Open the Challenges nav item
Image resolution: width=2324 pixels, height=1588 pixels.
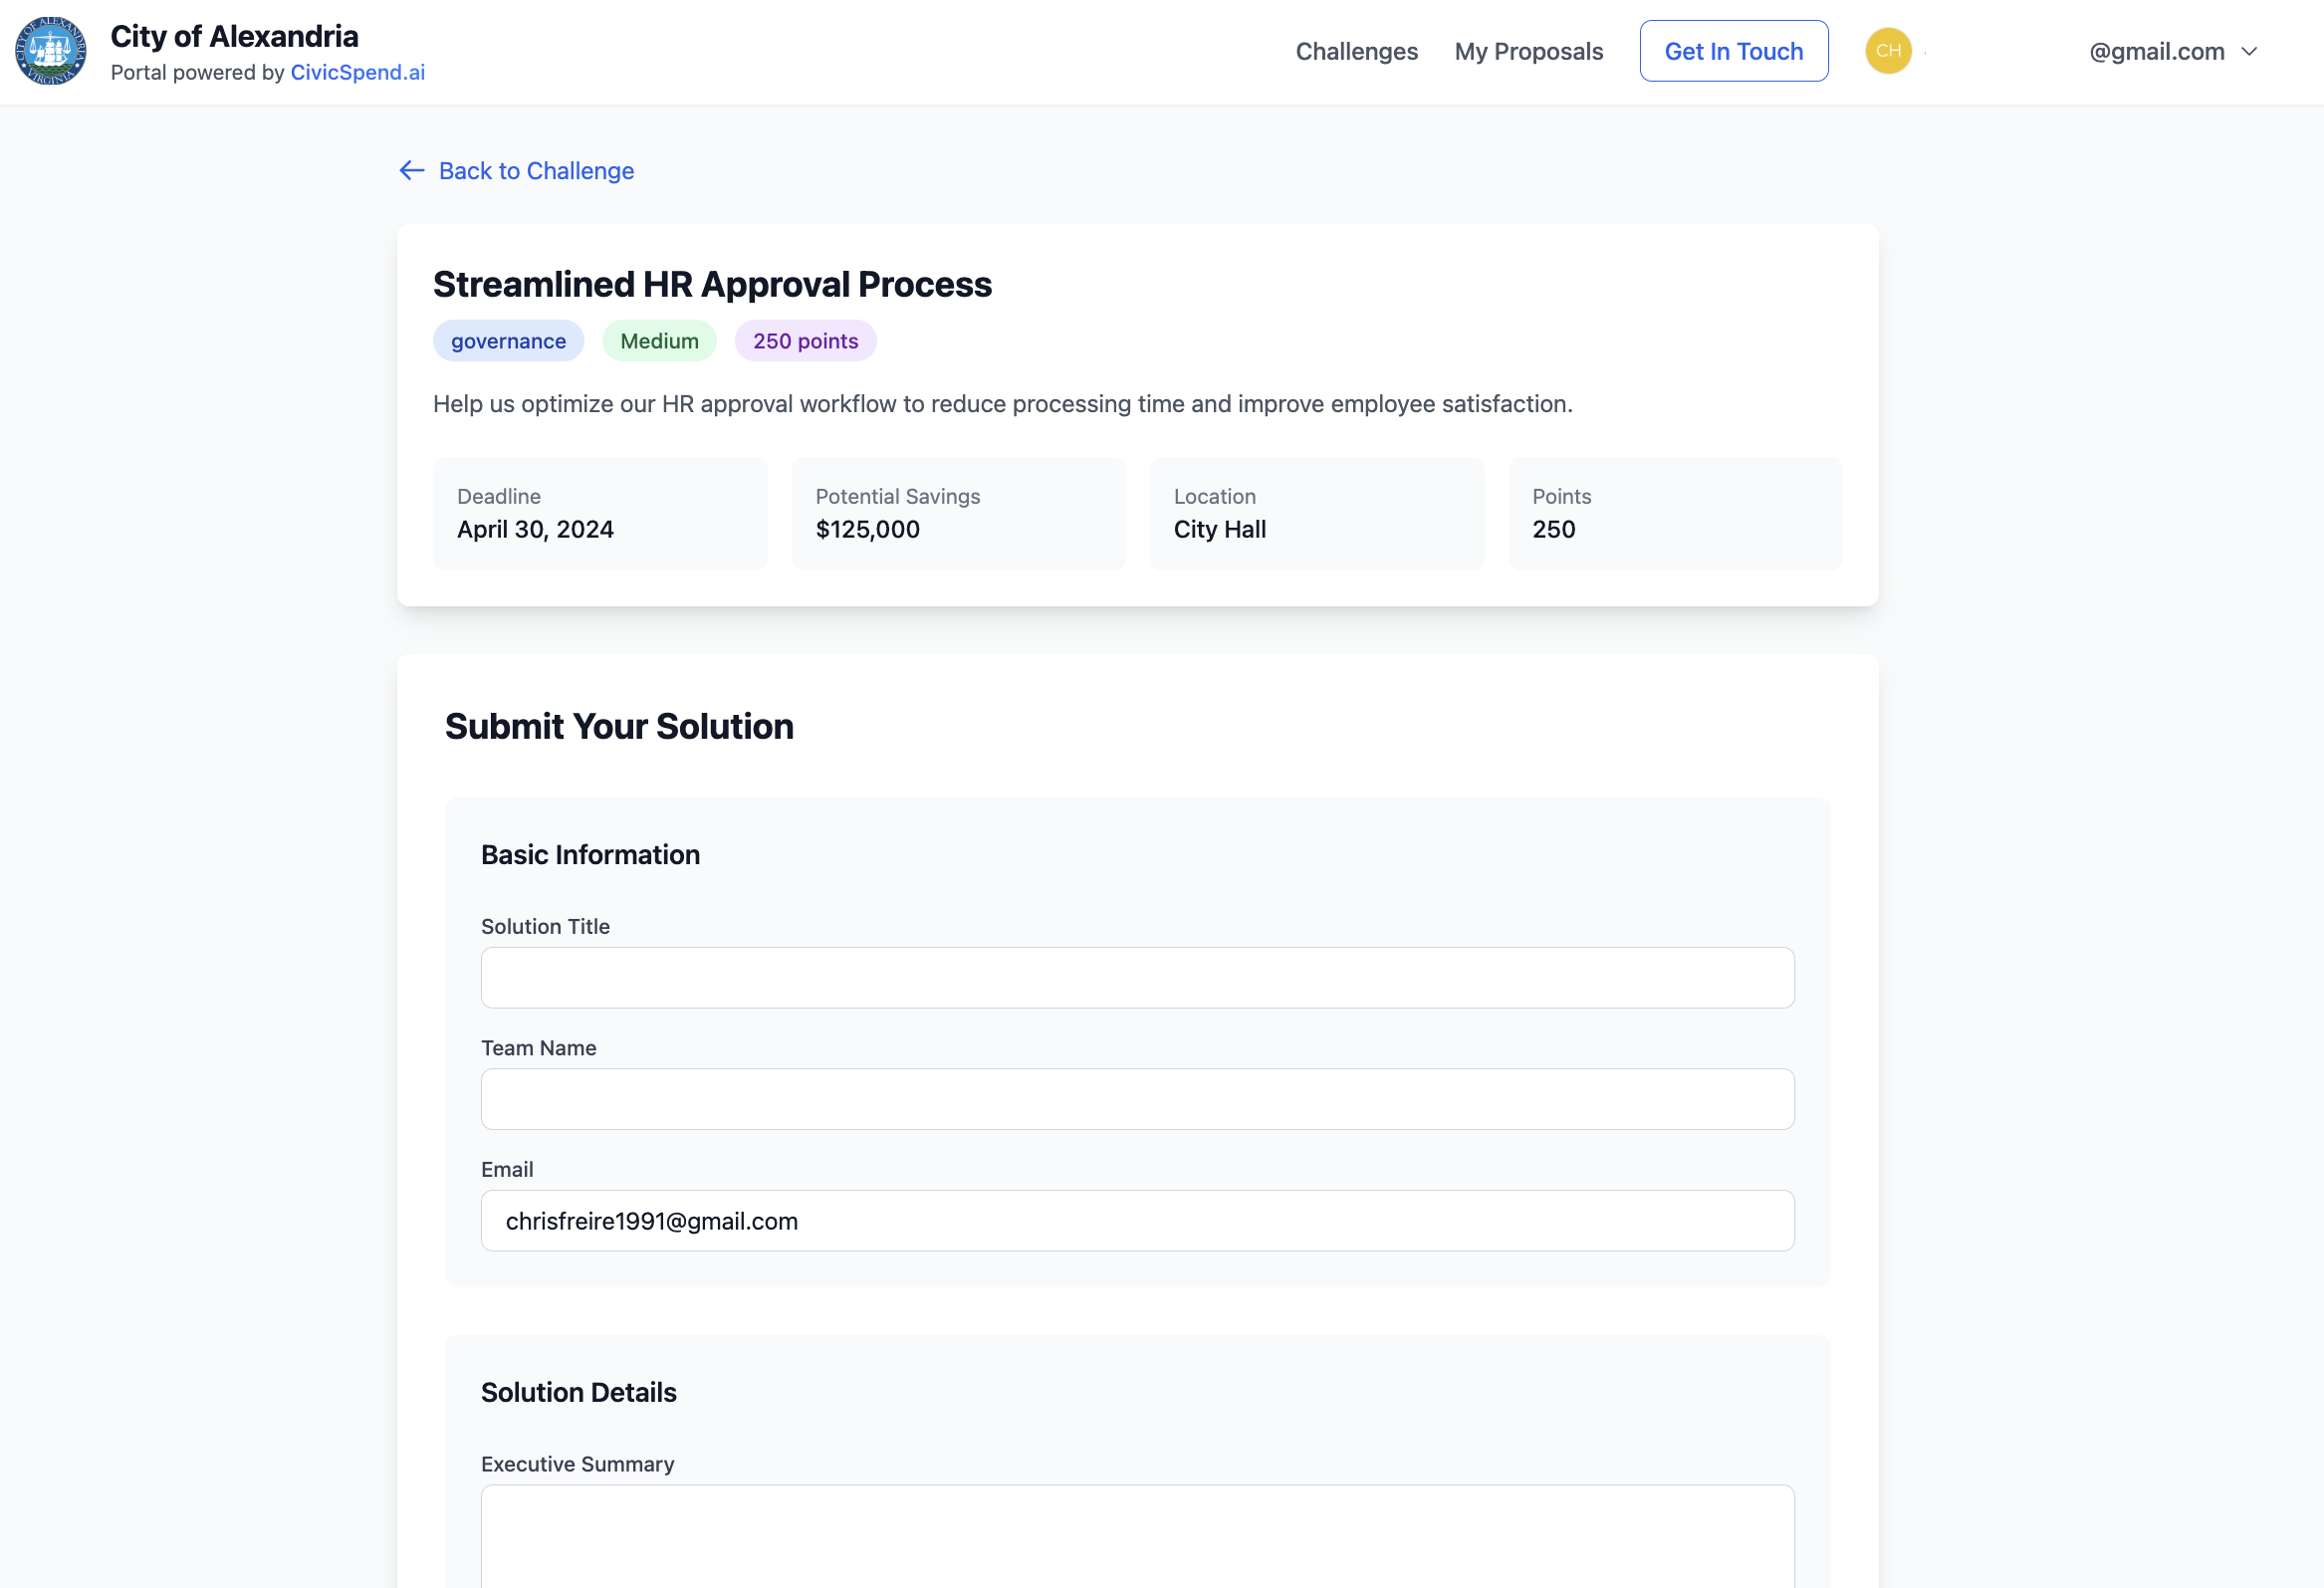pyautogui.click(x=1356, y=52)
